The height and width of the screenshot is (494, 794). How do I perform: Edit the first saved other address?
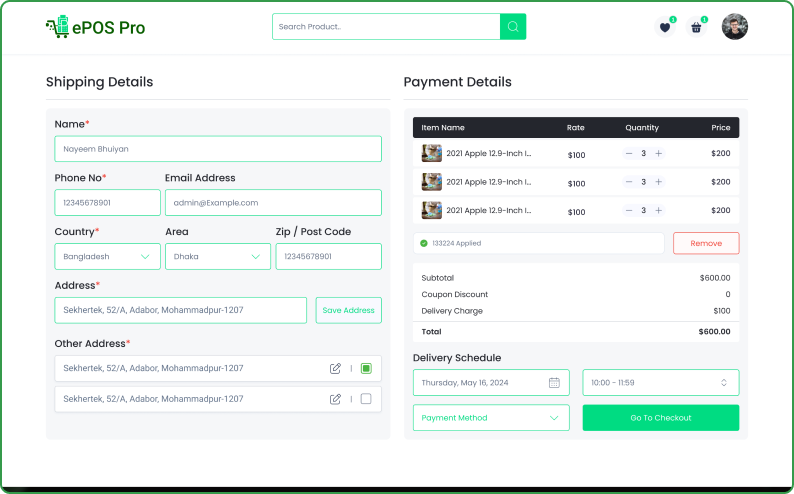[x=335, y=369]
